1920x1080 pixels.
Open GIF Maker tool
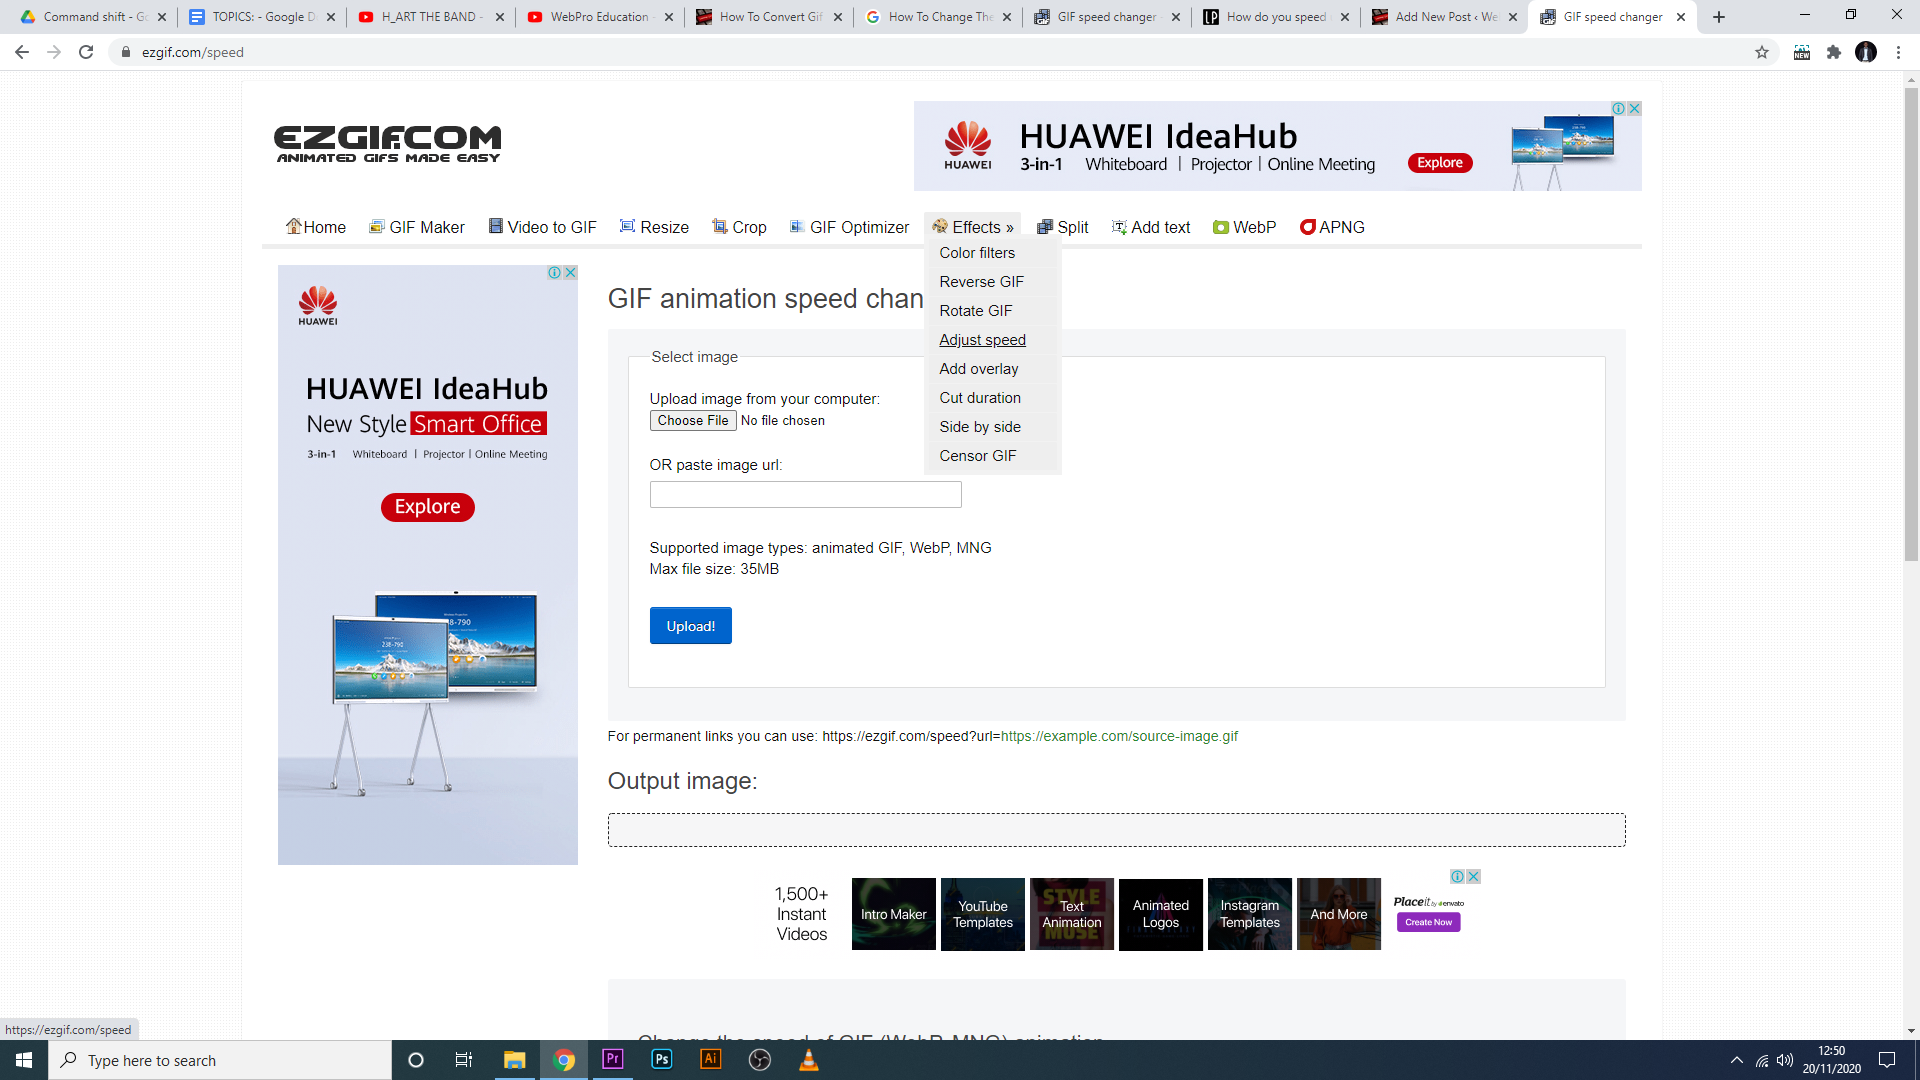[x=417, y=227]
